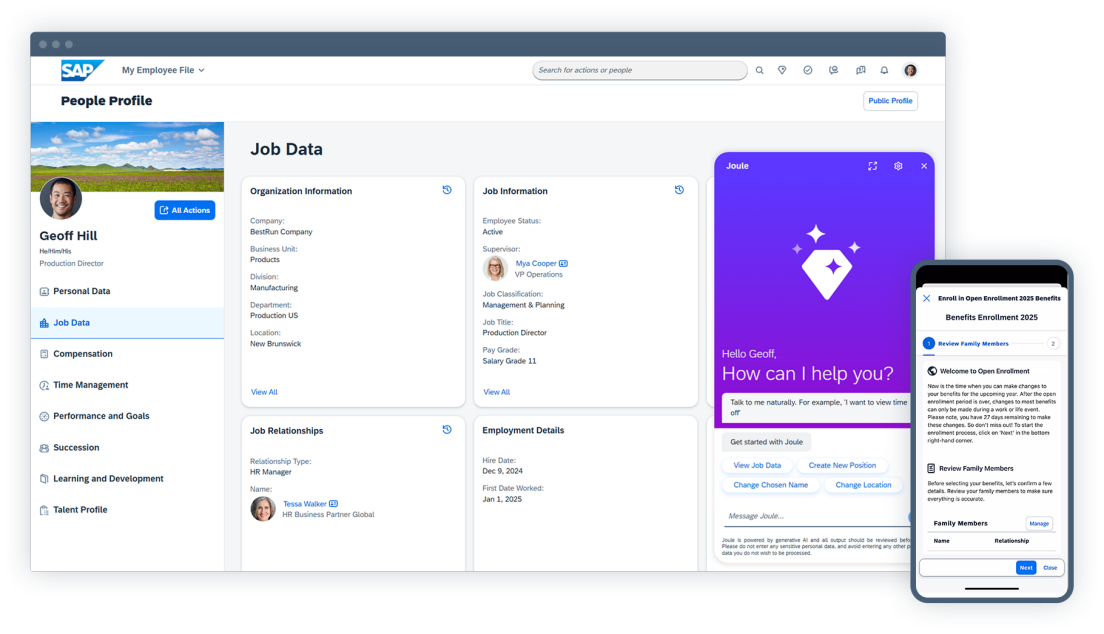1104x634 pixels.
Task: Click the Succession sidebar icon
Action: [x=44, y=448]
